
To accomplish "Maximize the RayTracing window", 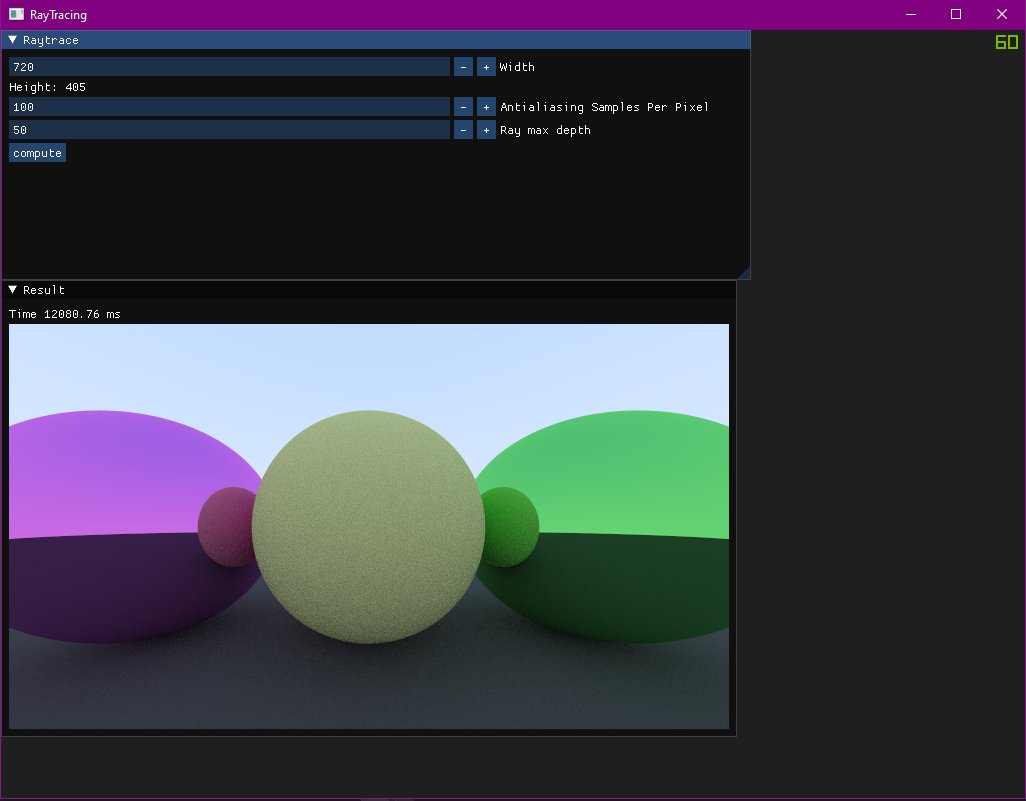I will click(x=956, y=14).
